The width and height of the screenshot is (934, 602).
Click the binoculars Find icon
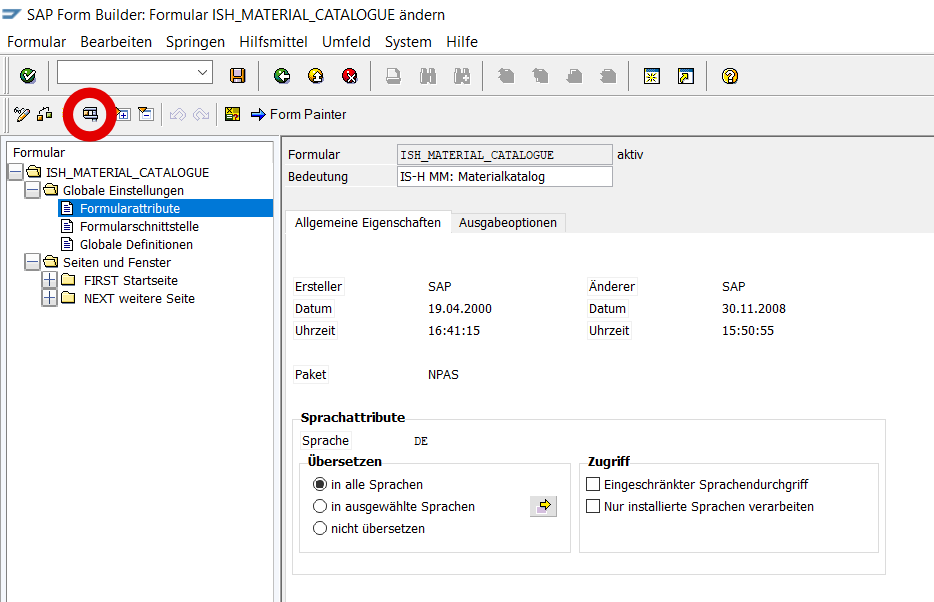point(428,76)
